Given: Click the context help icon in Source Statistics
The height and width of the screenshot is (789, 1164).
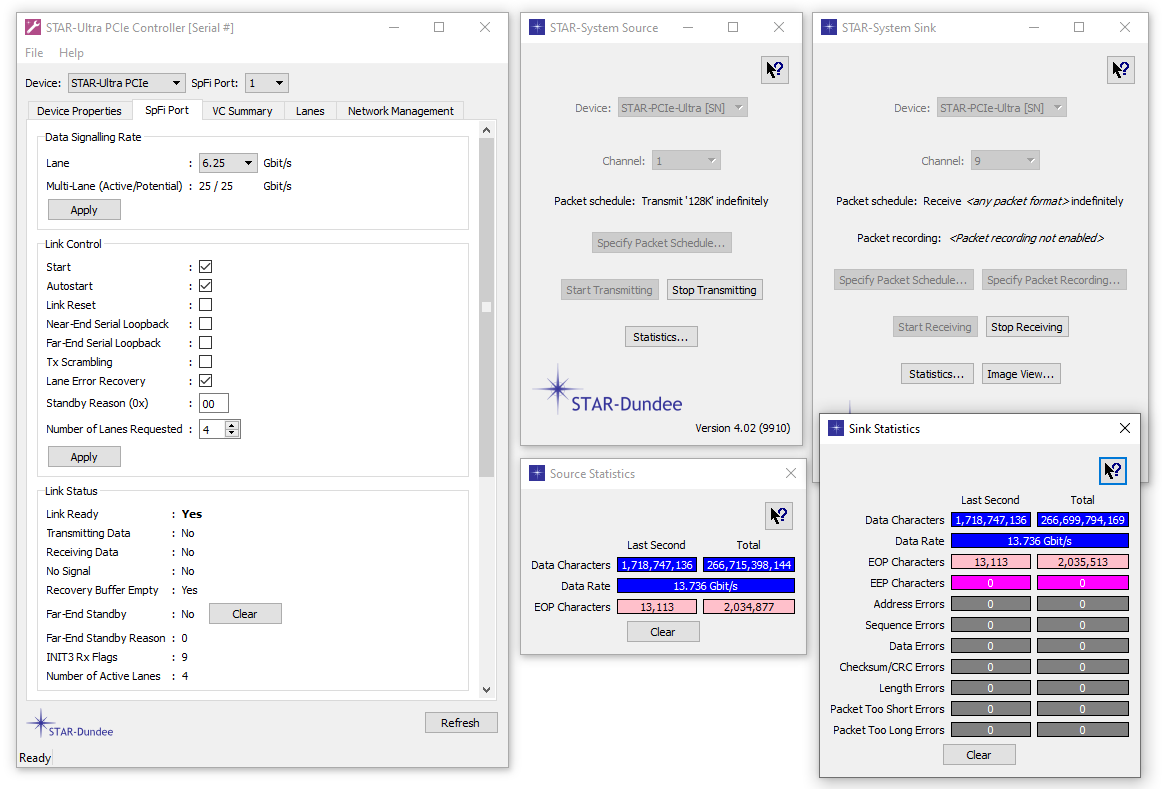Looking at the screenshot, I should pos(779,516).
